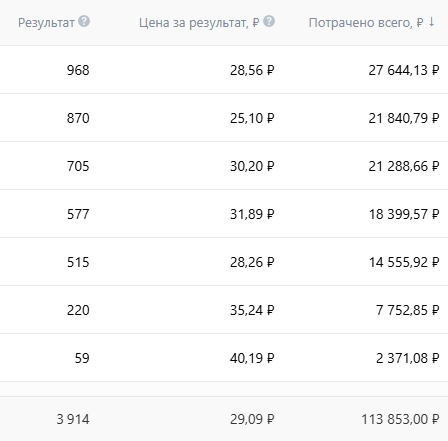
Task: Select spent amount 7 752,85 ₽
Action: (408, 310)
